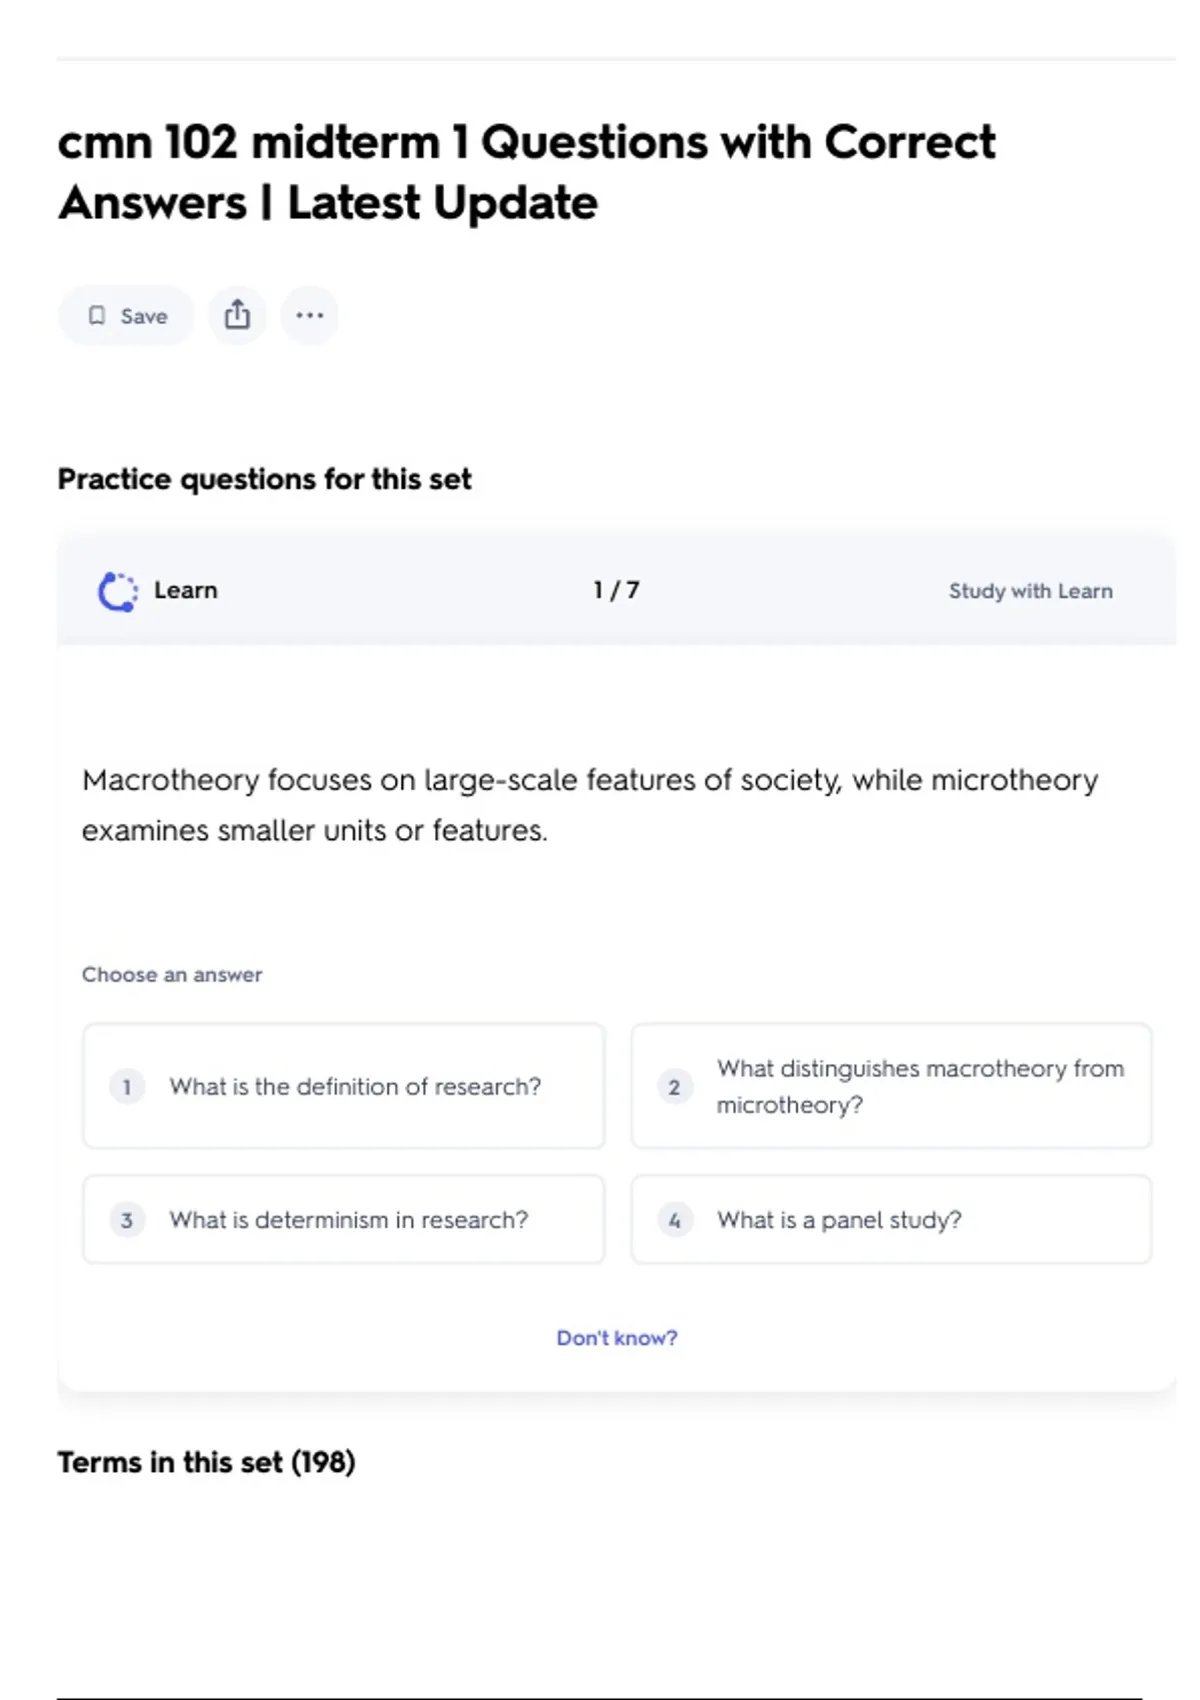The height and width of the screenshot is (1700, 1200).
Task: Open the share icon button
Action: click(237, 315)
